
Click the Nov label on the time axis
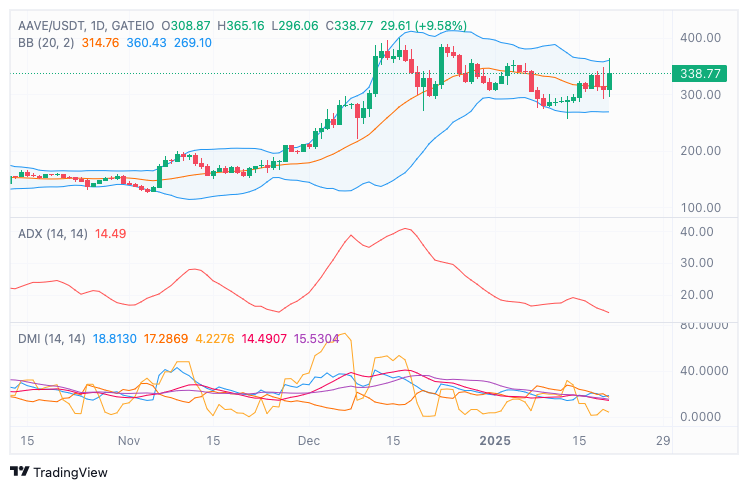tap(128, 440)
